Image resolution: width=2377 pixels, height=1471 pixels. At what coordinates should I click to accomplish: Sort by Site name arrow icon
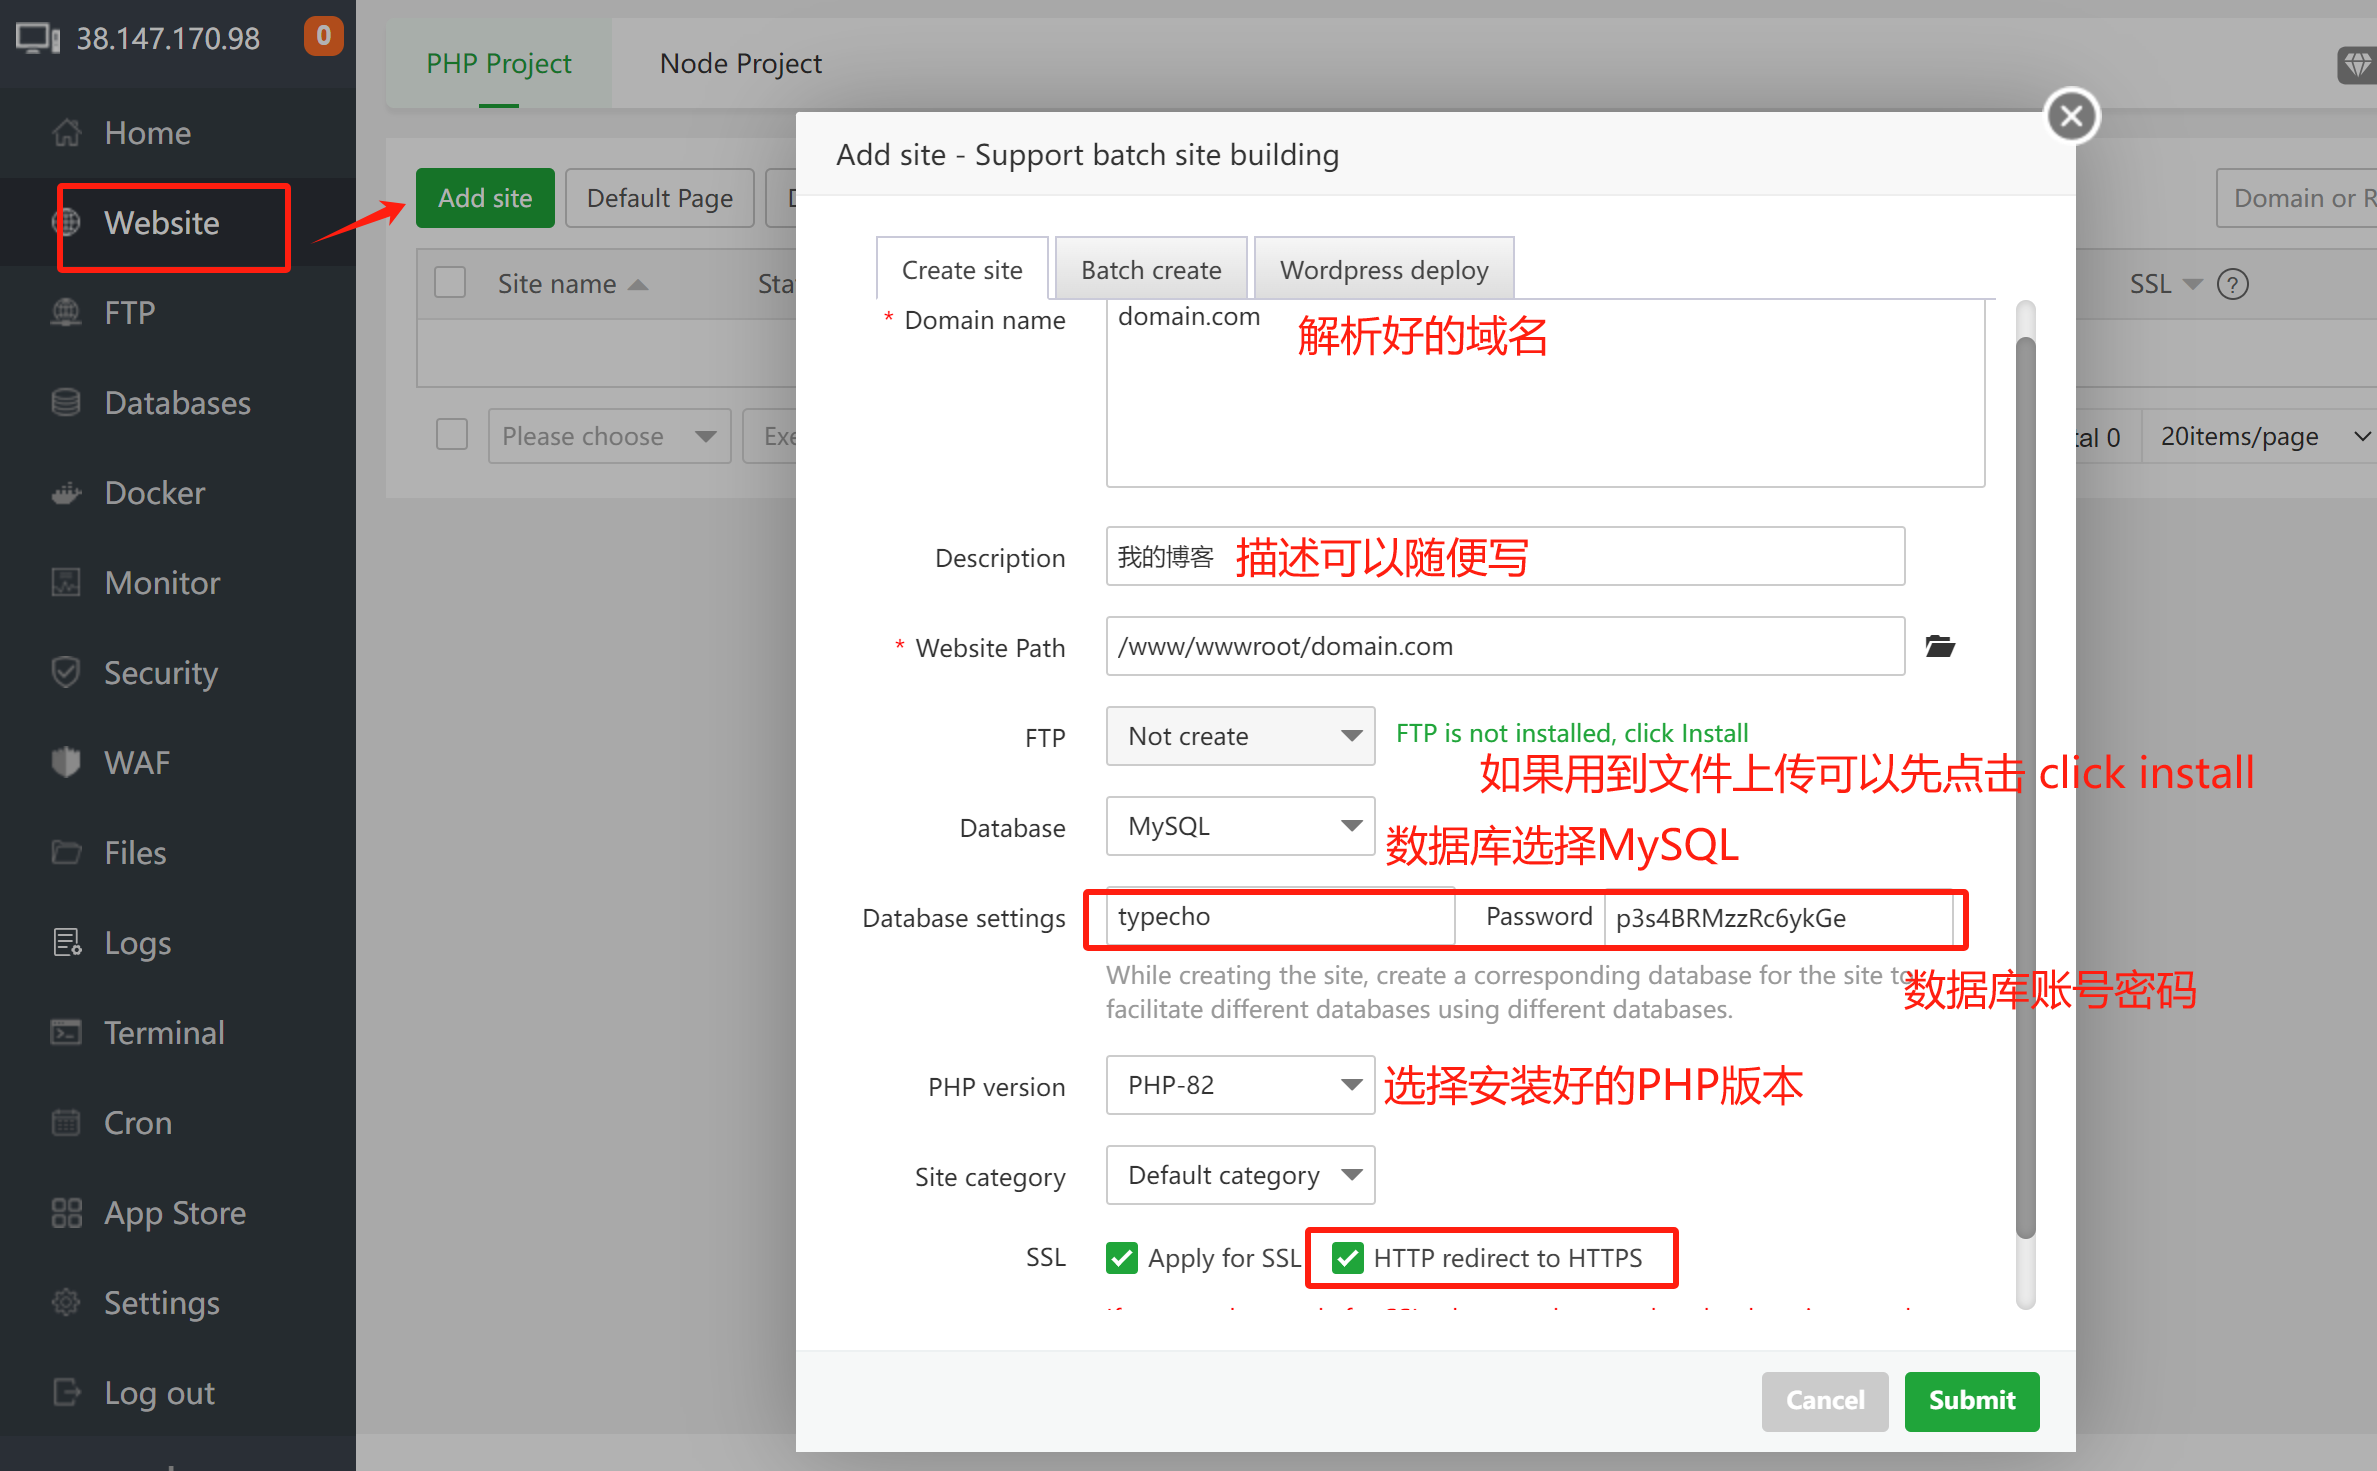(x=637, y=285)
